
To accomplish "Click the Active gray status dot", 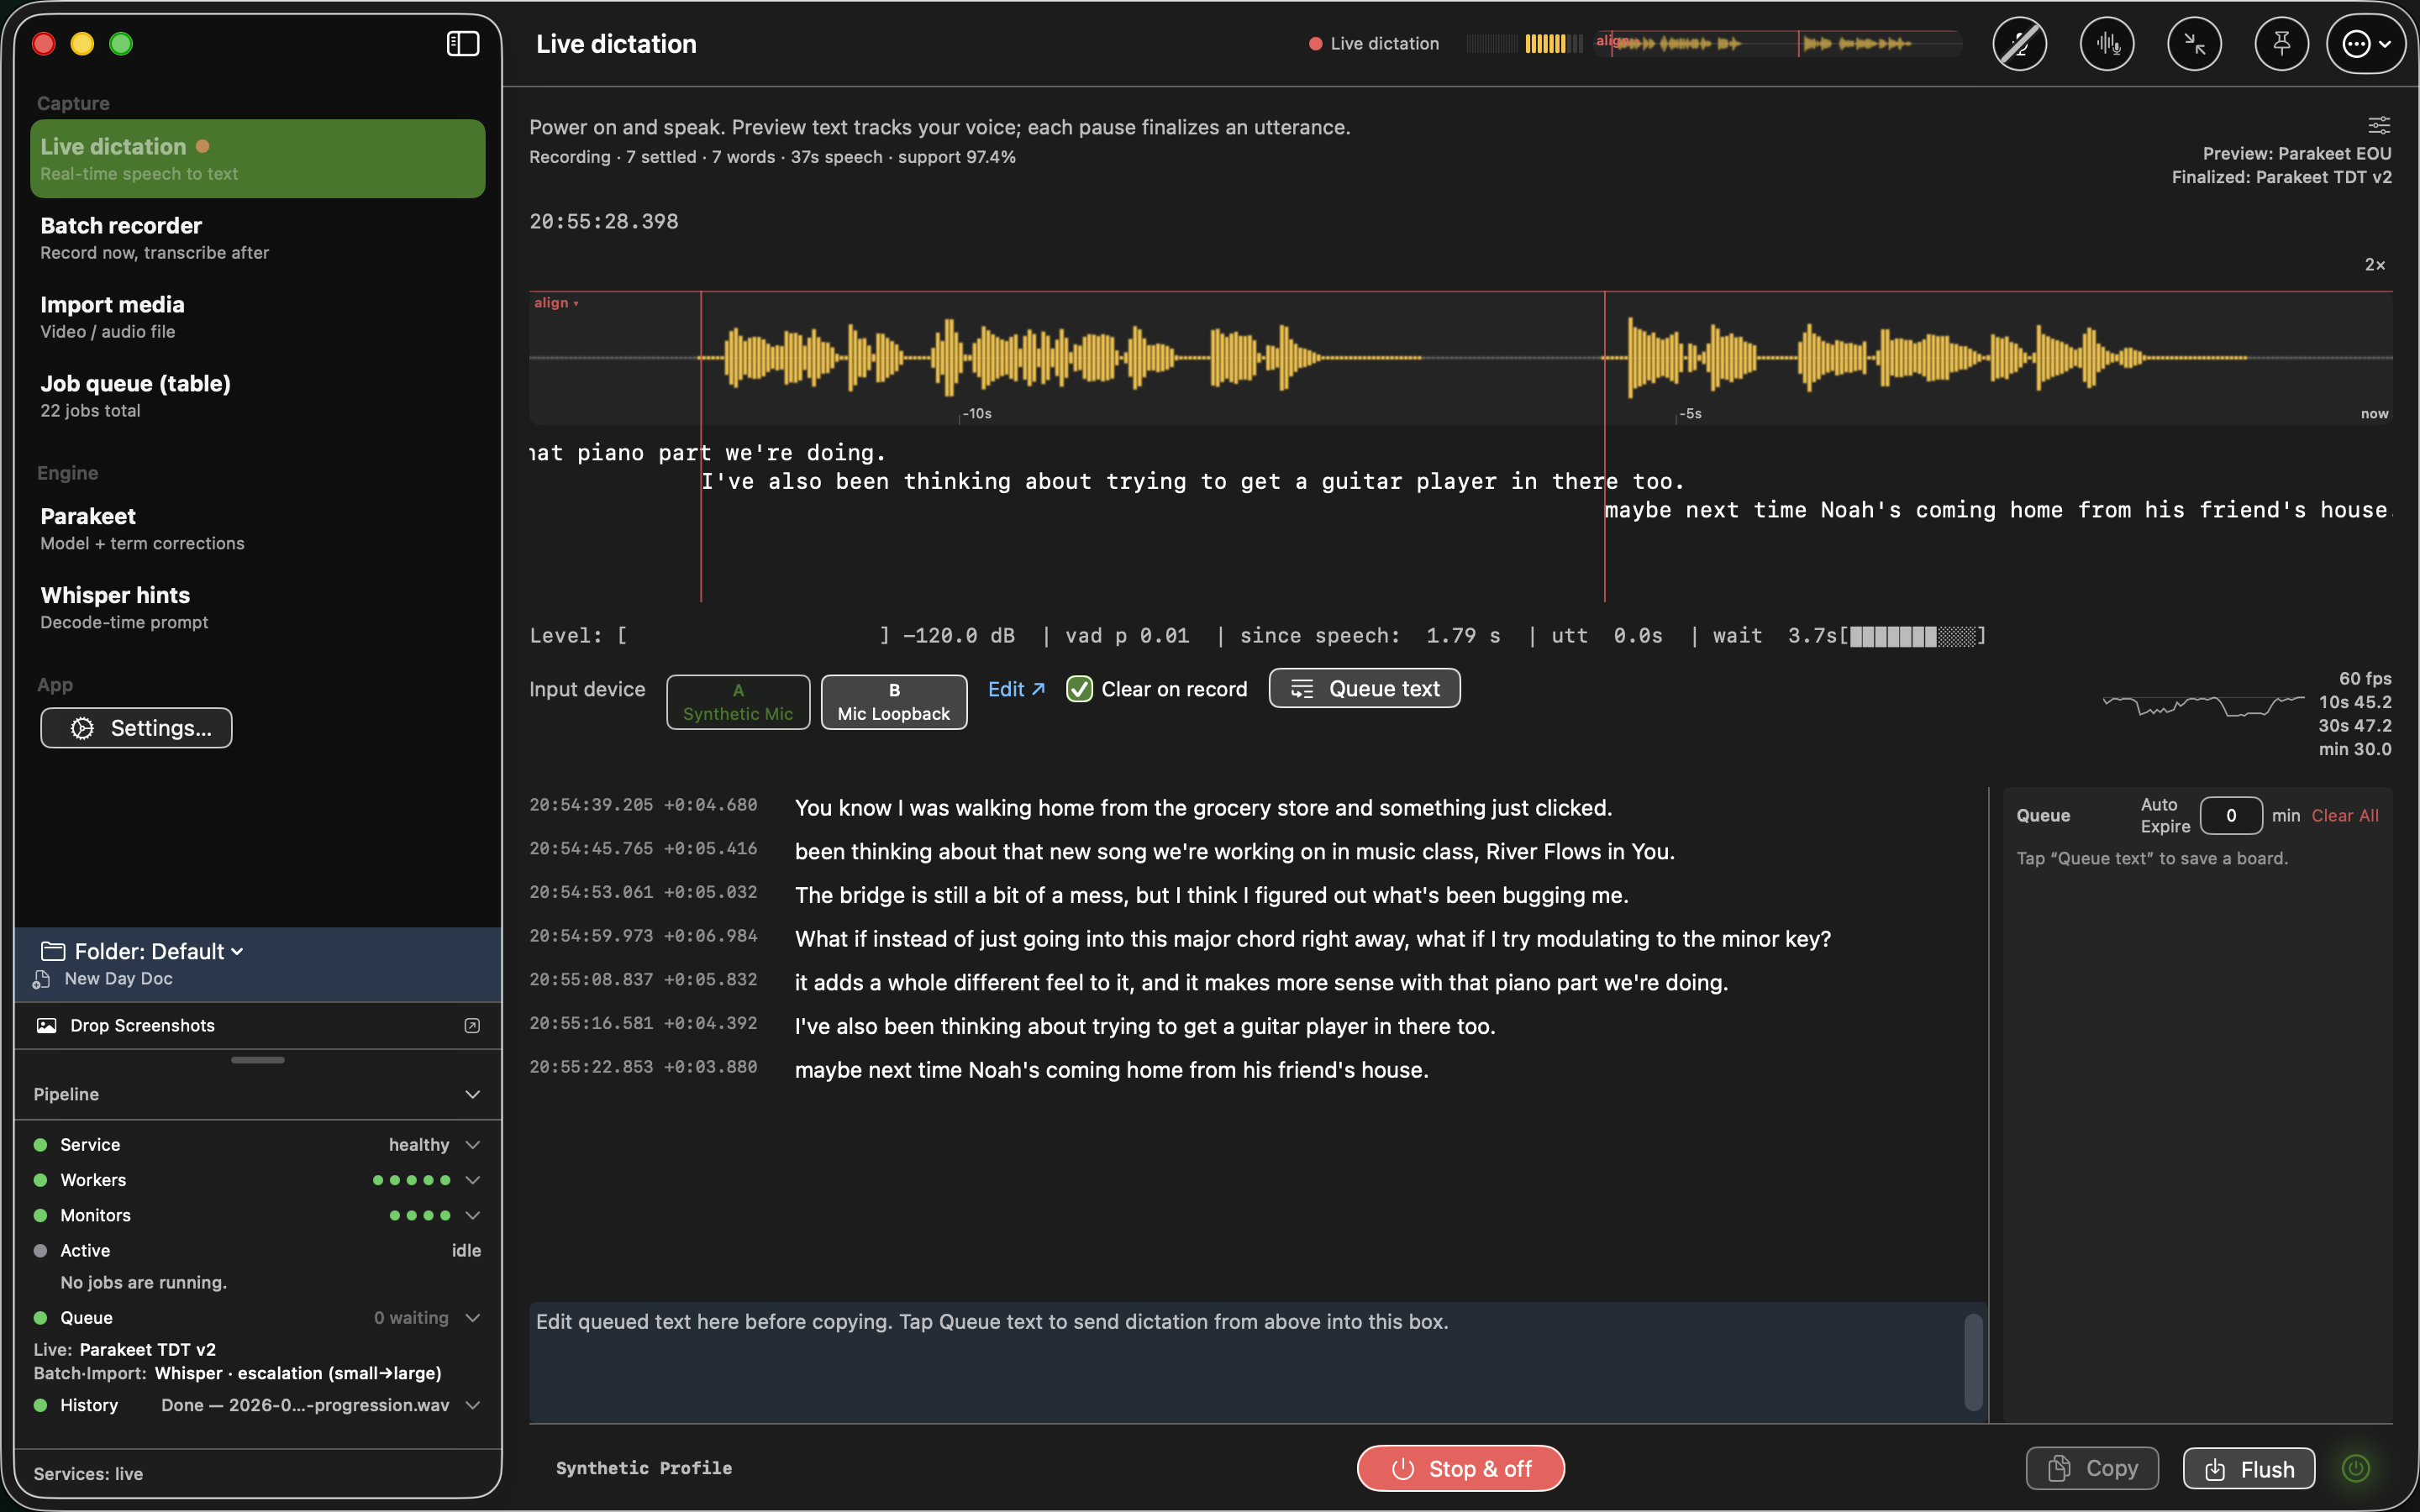I will (x=41, y=1250).
